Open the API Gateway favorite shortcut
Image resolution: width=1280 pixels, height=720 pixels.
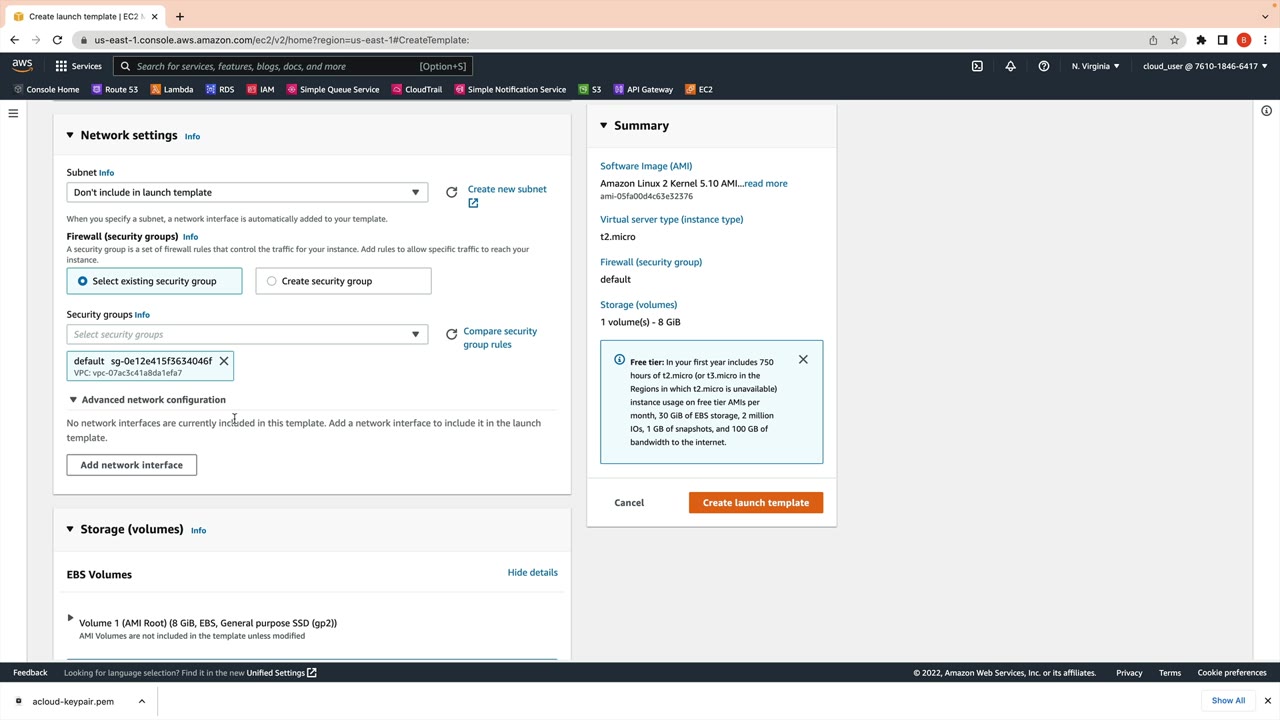click(x=643, y=89)
